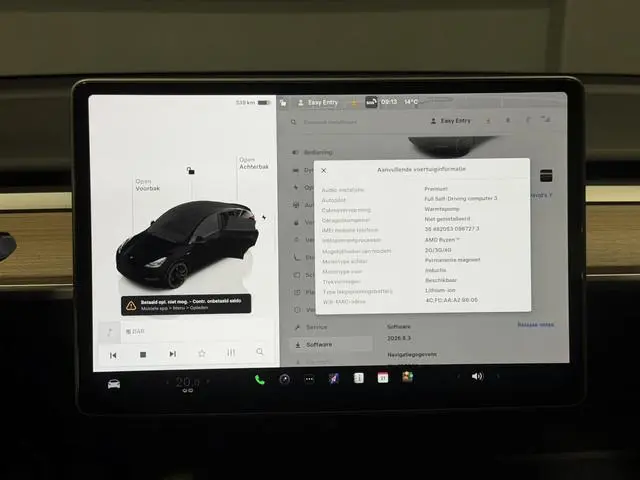The height and width of the screenshot is (480, 640).
Task: Tap the Permanente magneet value
Action: [x=453, y=260]
